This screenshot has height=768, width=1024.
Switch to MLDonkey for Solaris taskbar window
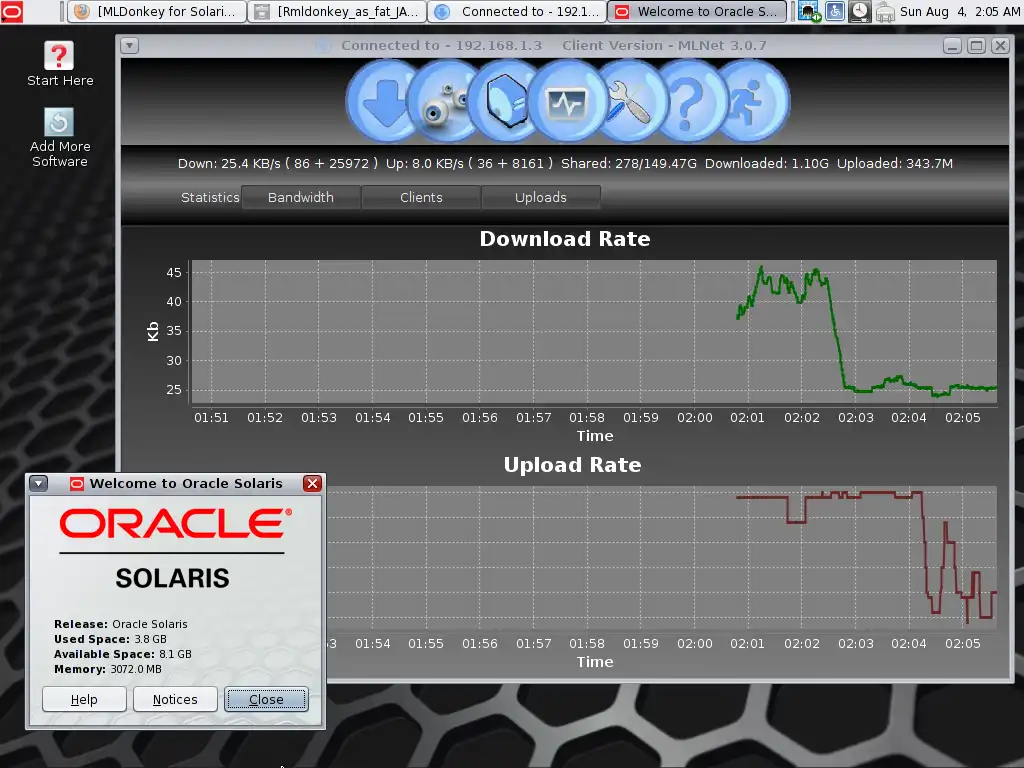157,12
